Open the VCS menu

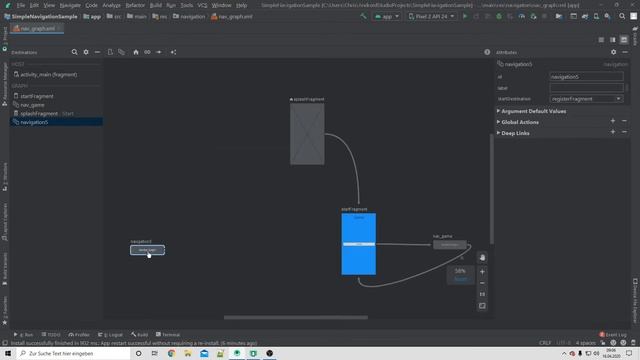click(202, 5)
